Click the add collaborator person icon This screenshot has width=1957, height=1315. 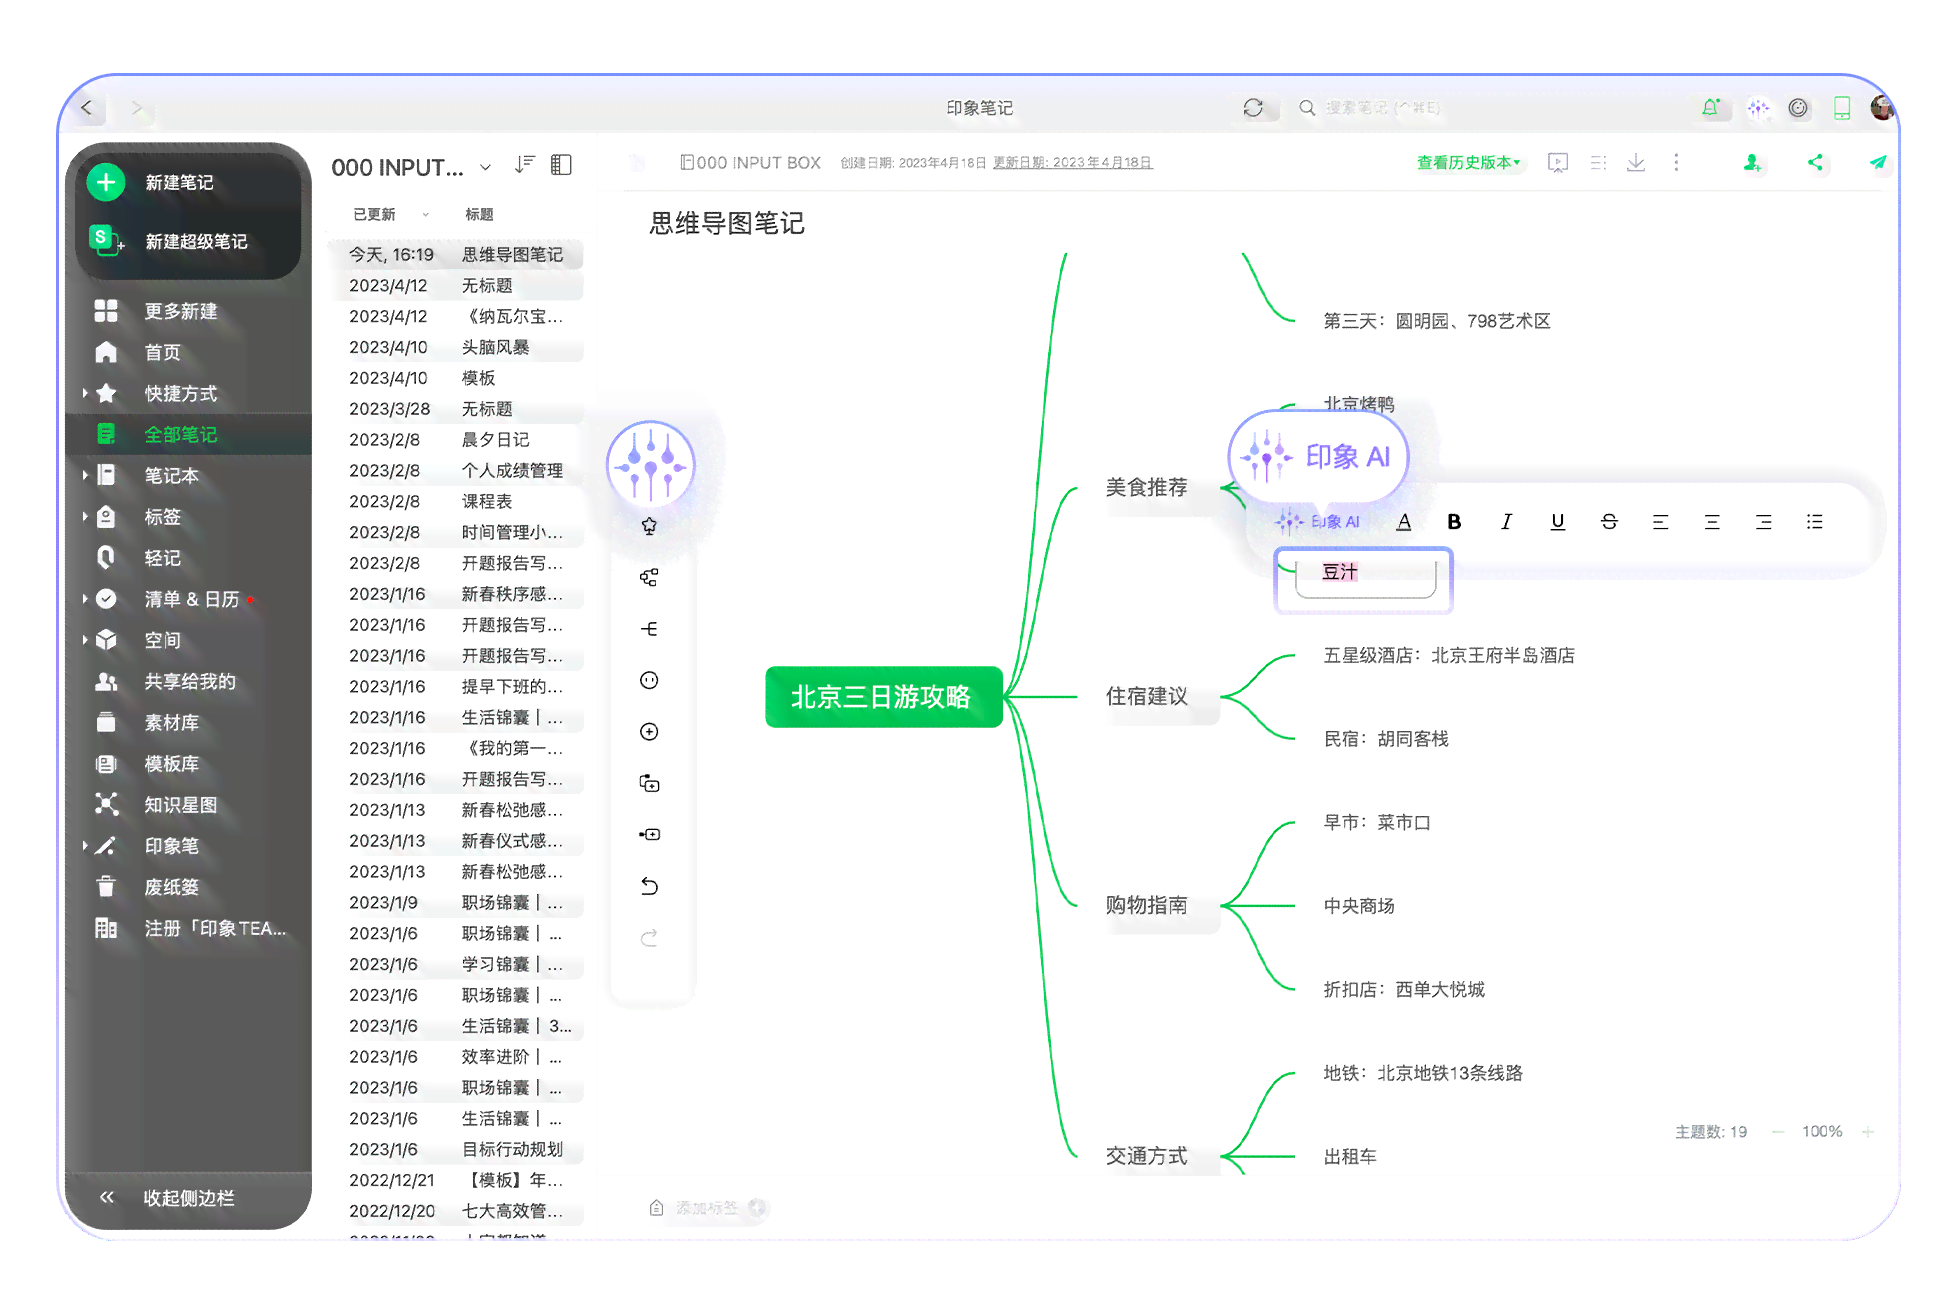pos(1752,162)
